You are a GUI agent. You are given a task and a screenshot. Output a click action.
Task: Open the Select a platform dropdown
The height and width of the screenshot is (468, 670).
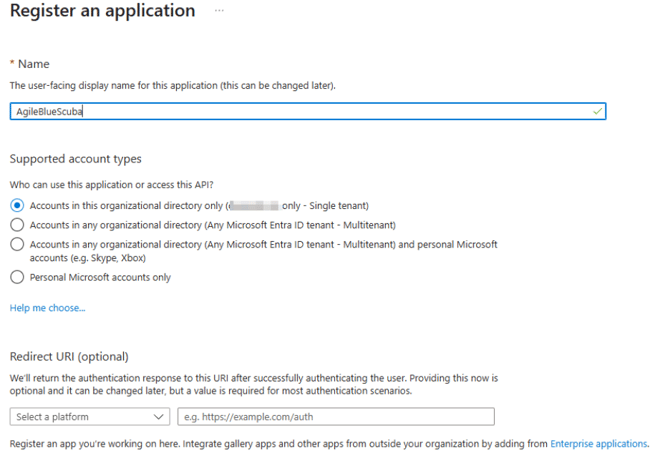tap(89, 417)
